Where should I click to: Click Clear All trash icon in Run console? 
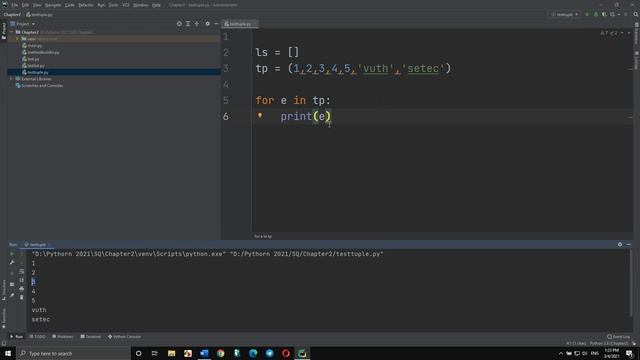tap(21, 297)
